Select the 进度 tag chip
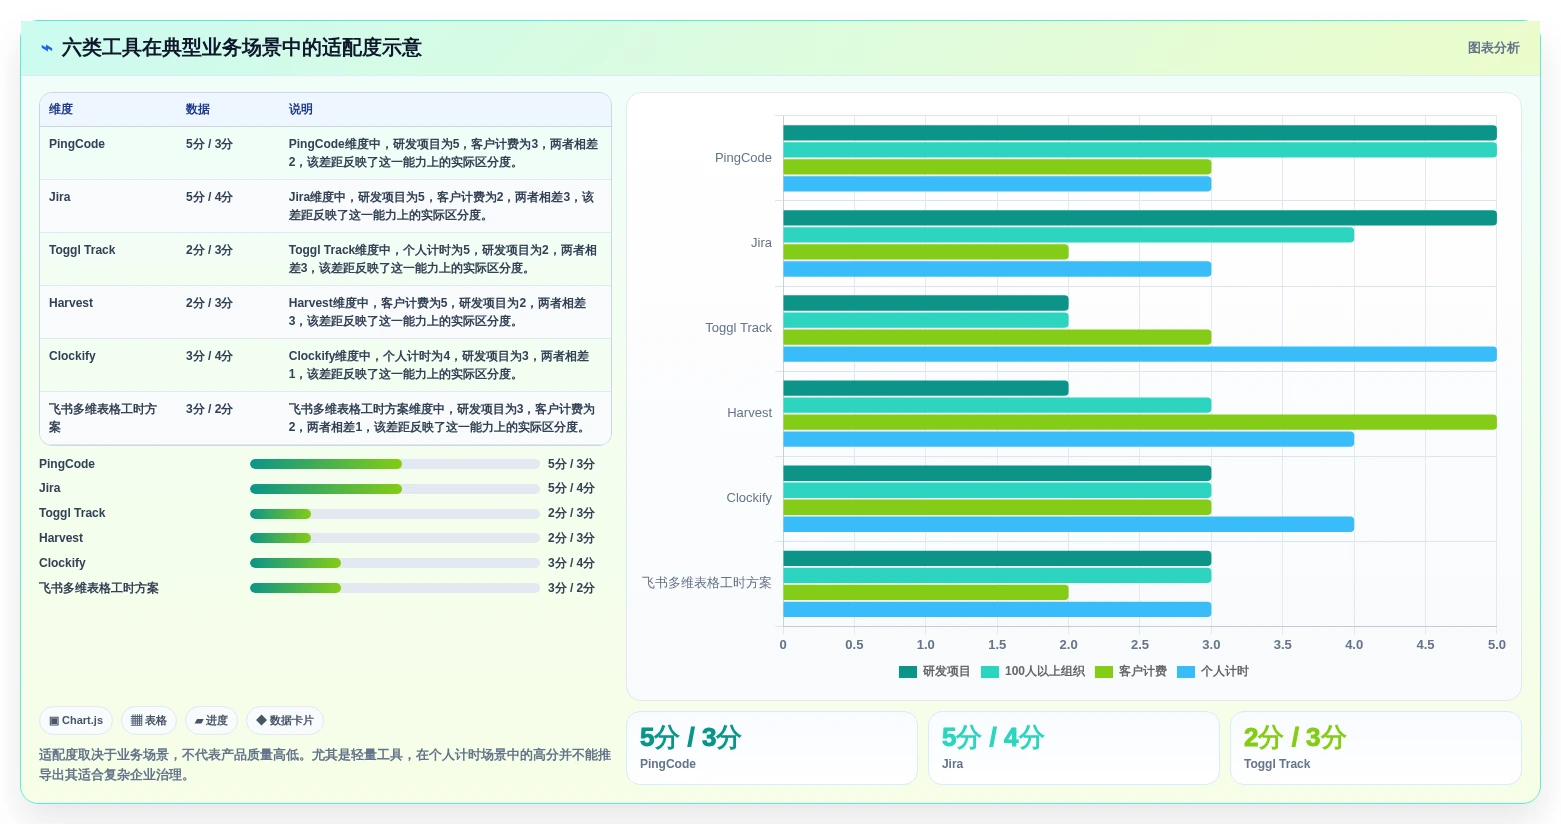 (211, 720)
